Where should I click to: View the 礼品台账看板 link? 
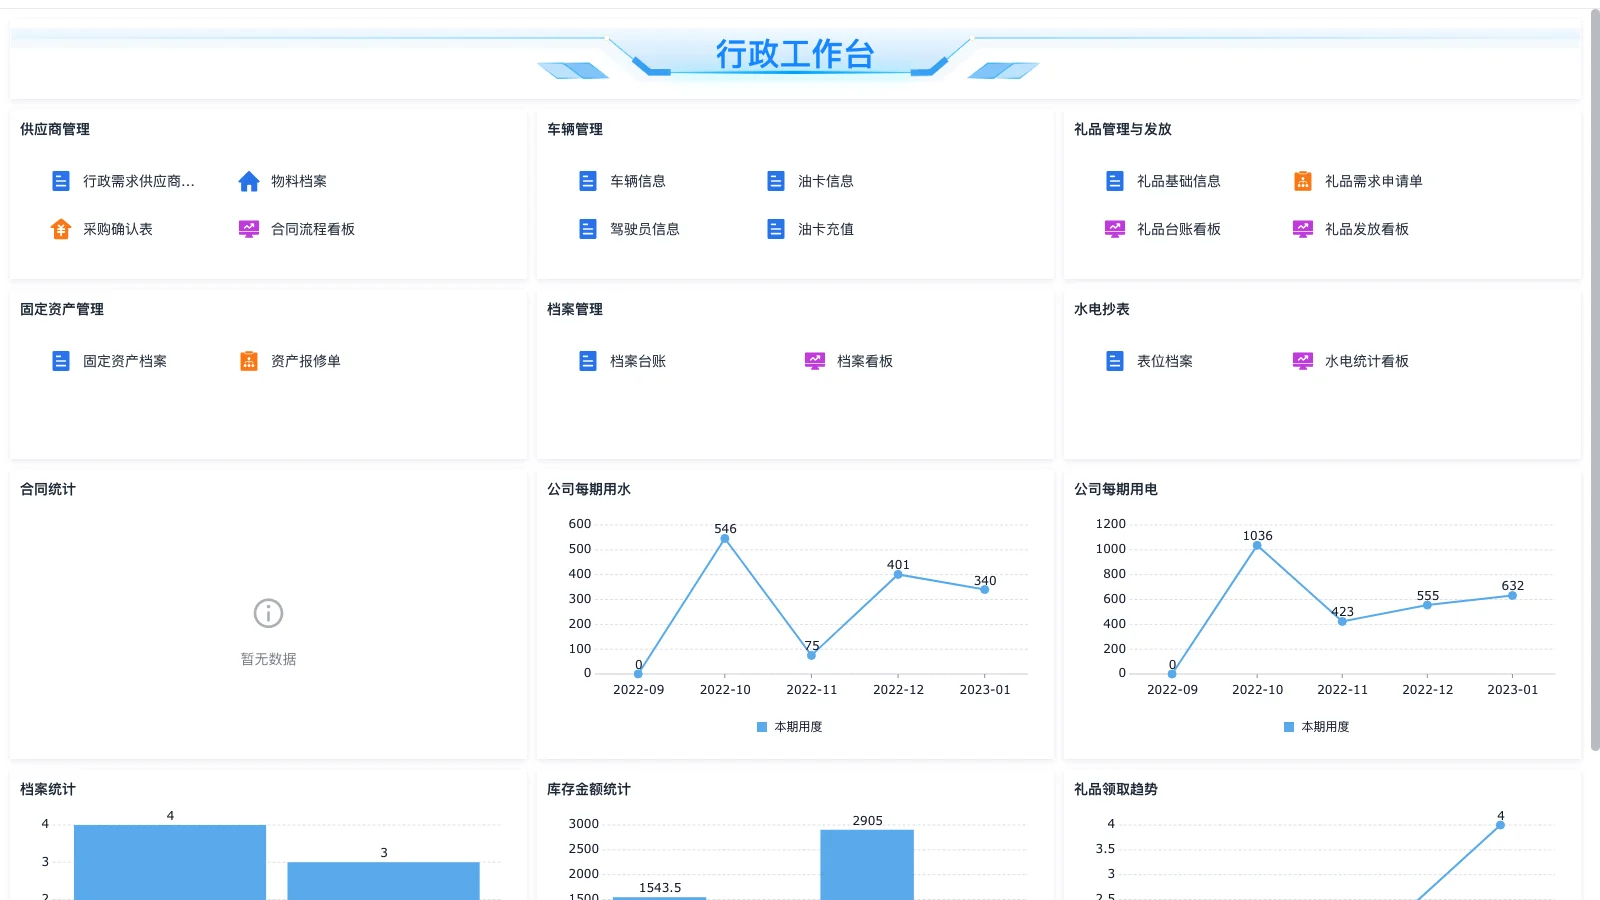click(1179, 229)
